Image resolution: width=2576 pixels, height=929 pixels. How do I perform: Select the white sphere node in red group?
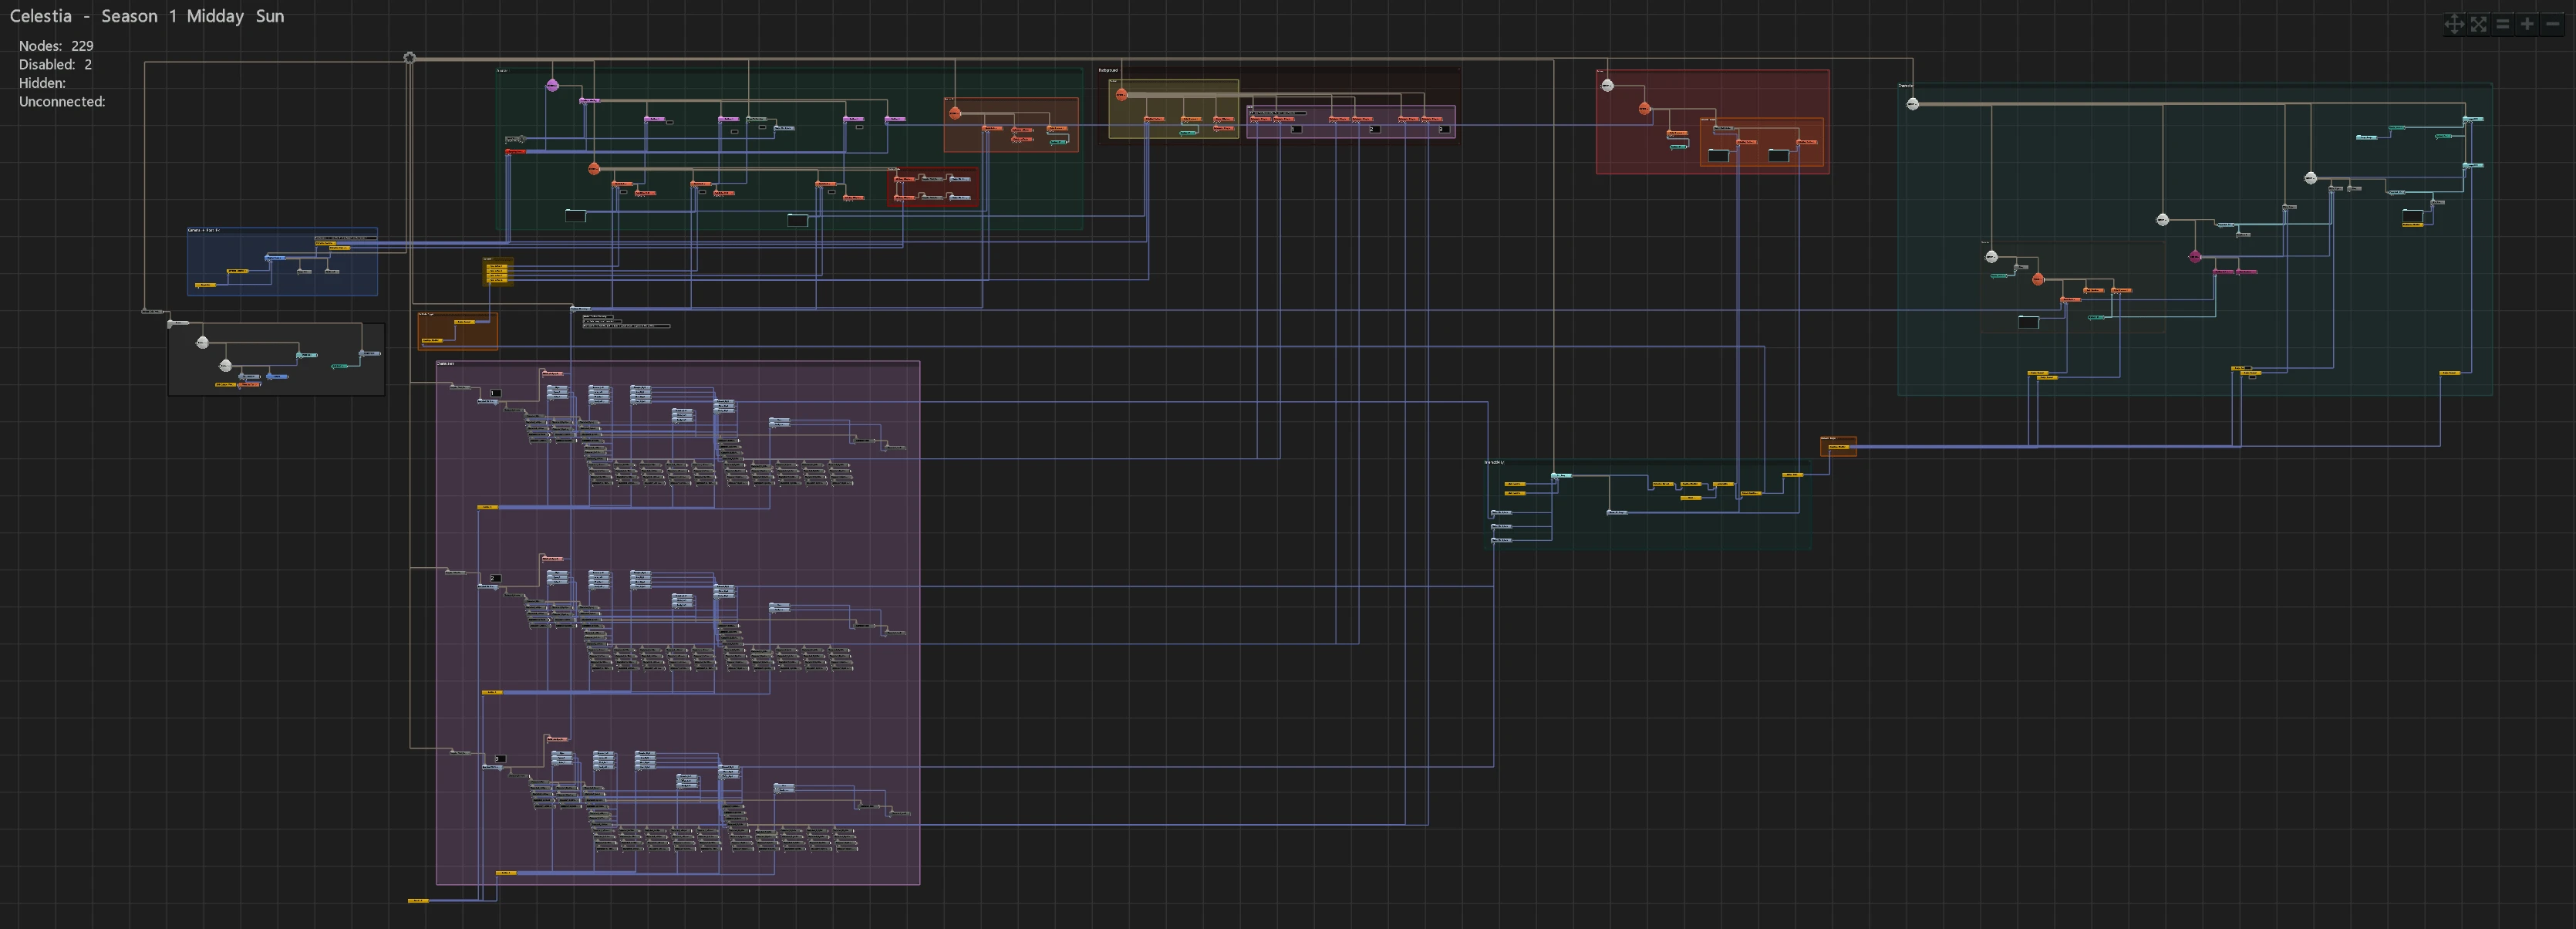pos(1607,85)
